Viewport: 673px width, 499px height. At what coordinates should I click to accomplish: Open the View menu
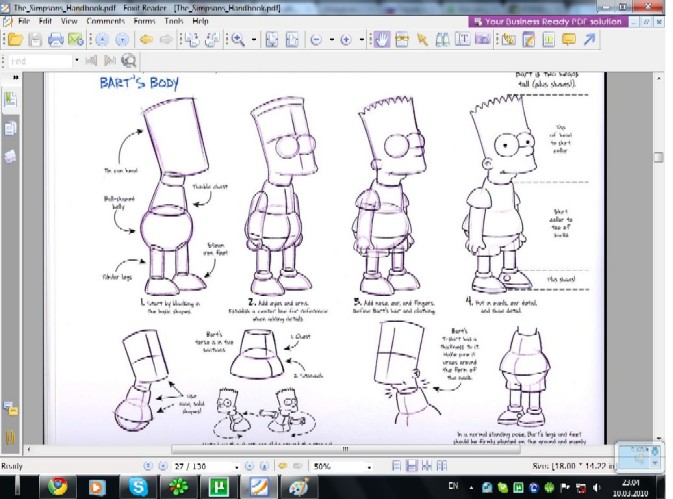click(69, 21)
